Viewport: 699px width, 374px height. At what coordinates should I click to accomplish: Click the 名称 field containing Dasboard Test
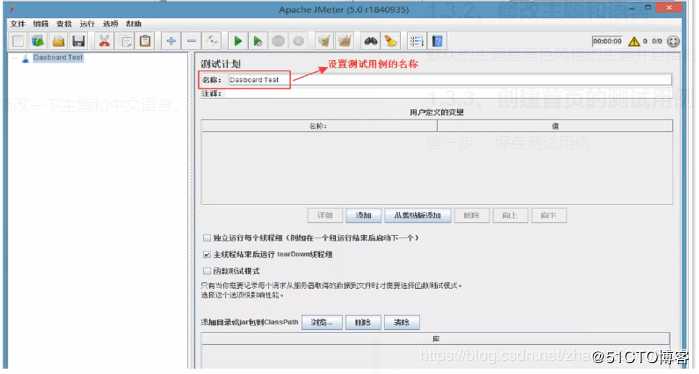449,80
